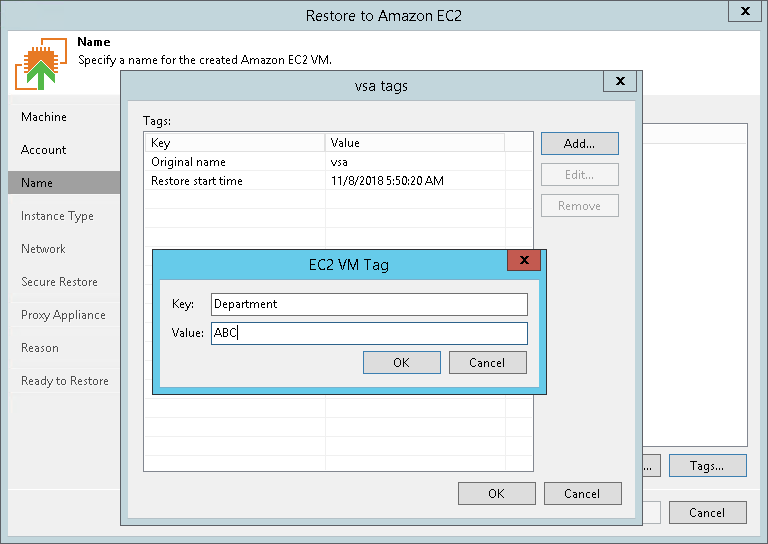Confirm the tag with the EC2 VM Tag dialog's OK button

[x=401, y=362]
